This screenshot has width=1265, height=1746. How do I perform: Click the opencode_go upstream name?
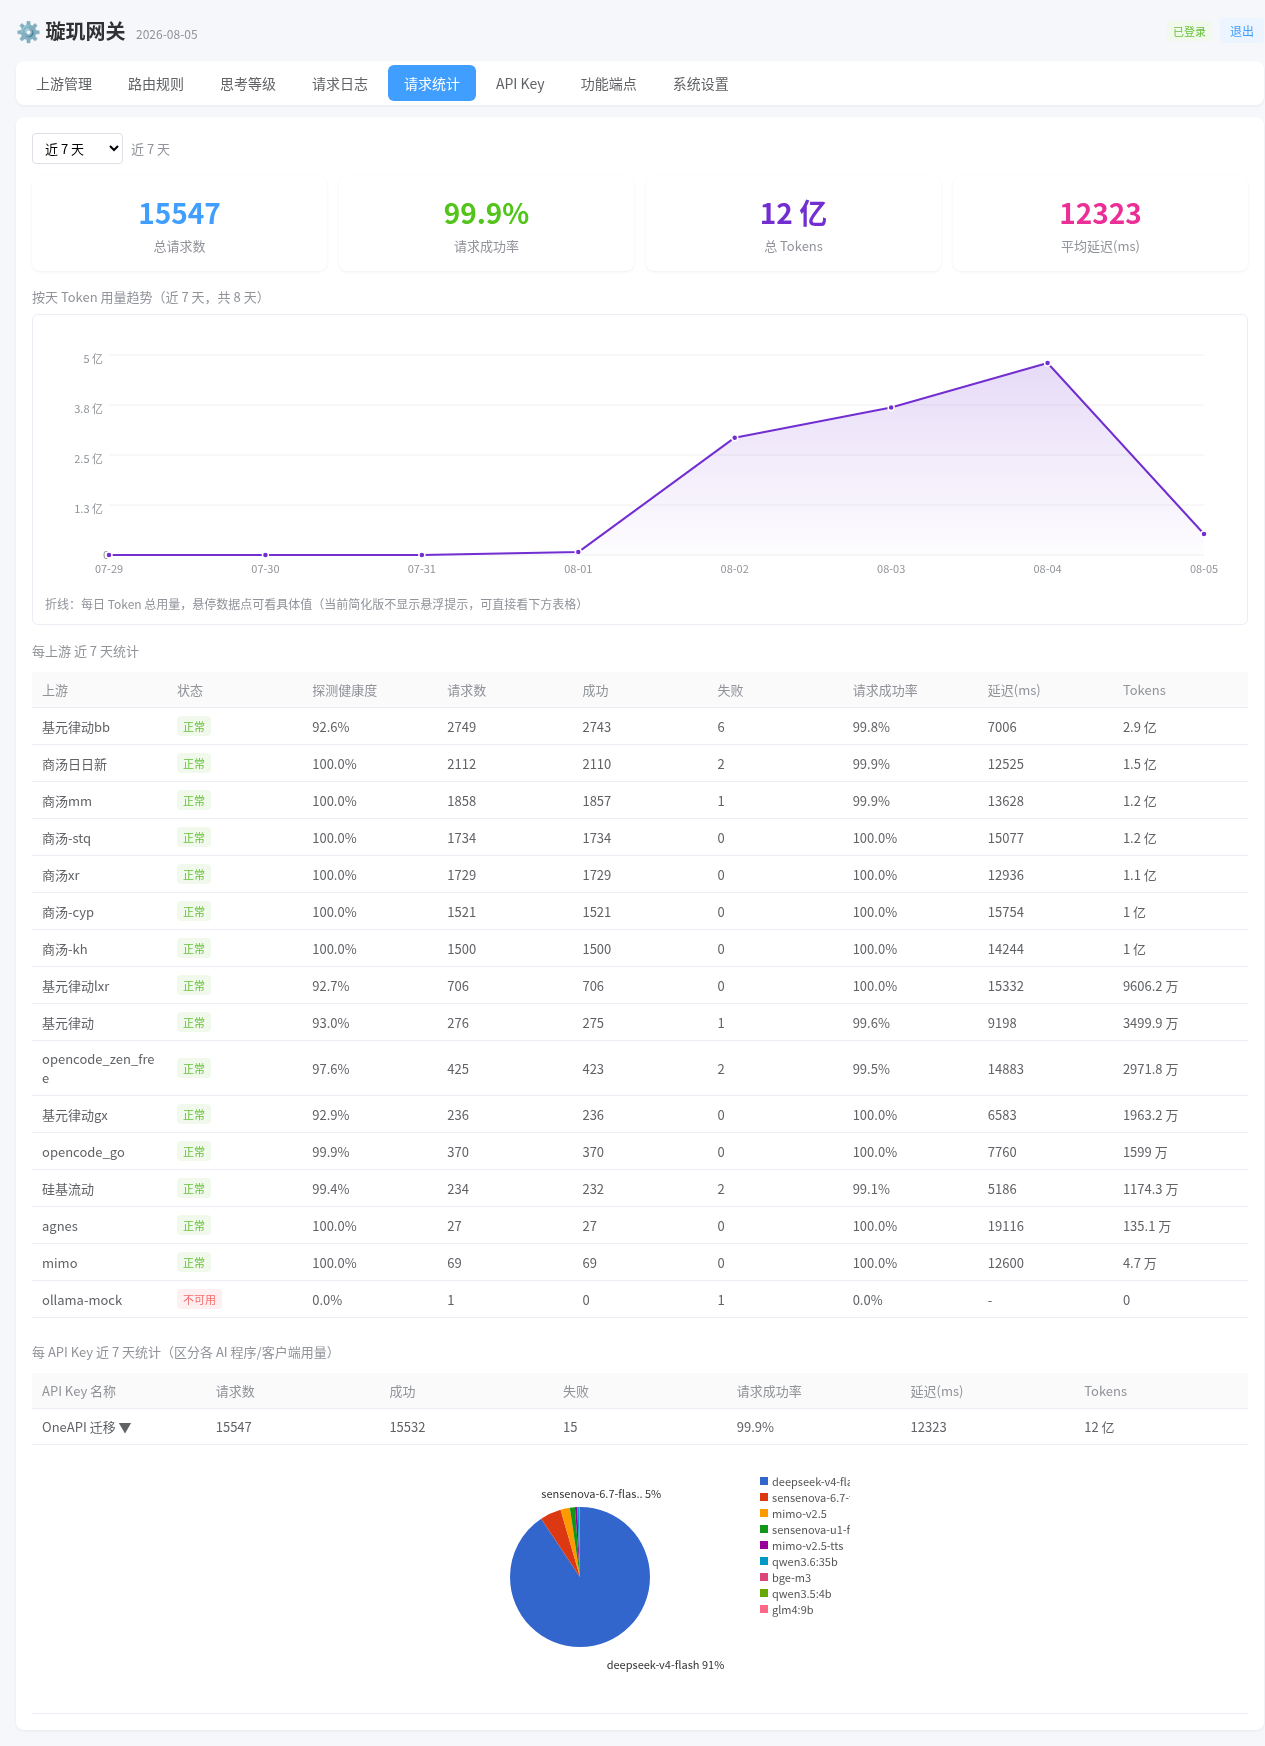(x=83, y=1153)
